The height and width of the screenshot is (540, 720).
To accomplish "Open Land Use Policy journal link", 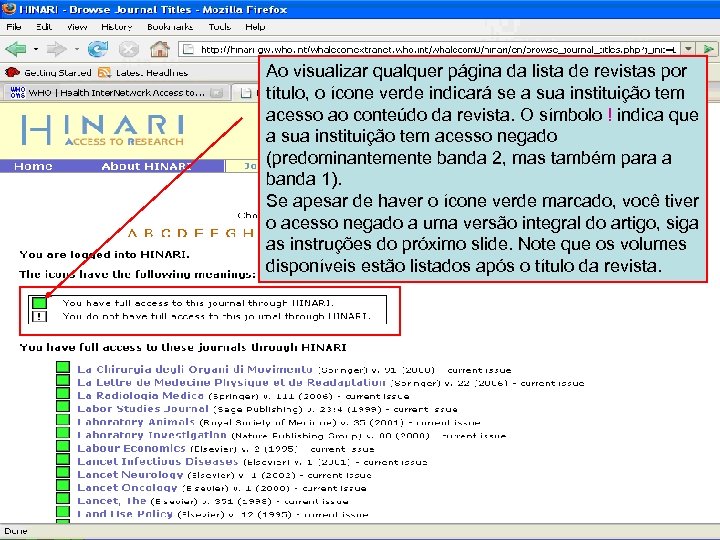I will click(125, 514).
